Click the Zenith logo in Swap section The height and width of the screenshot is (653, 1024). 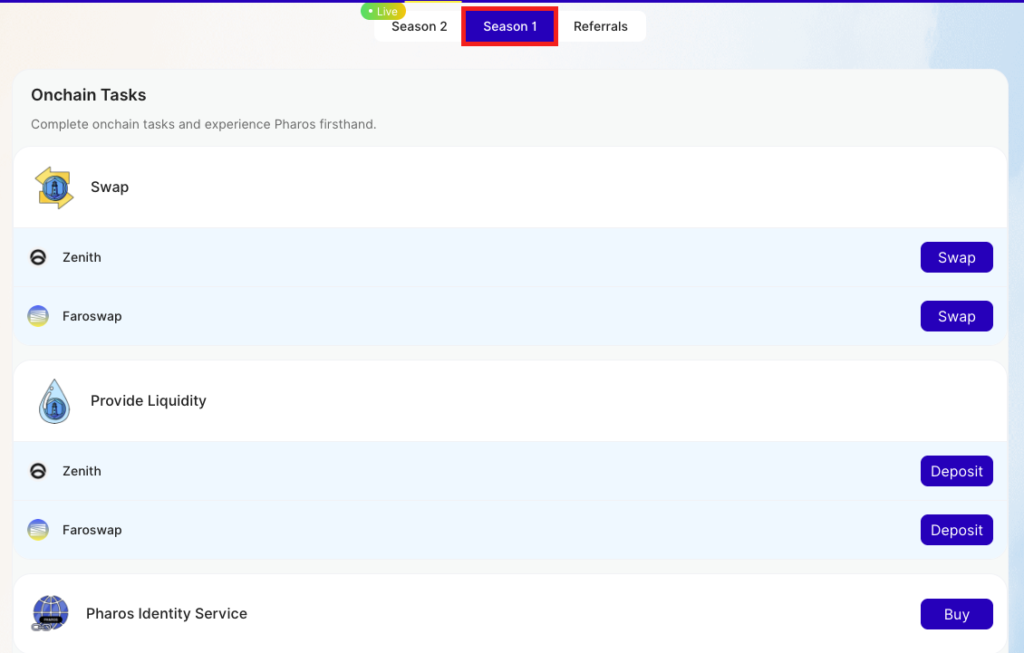[38, 257]
